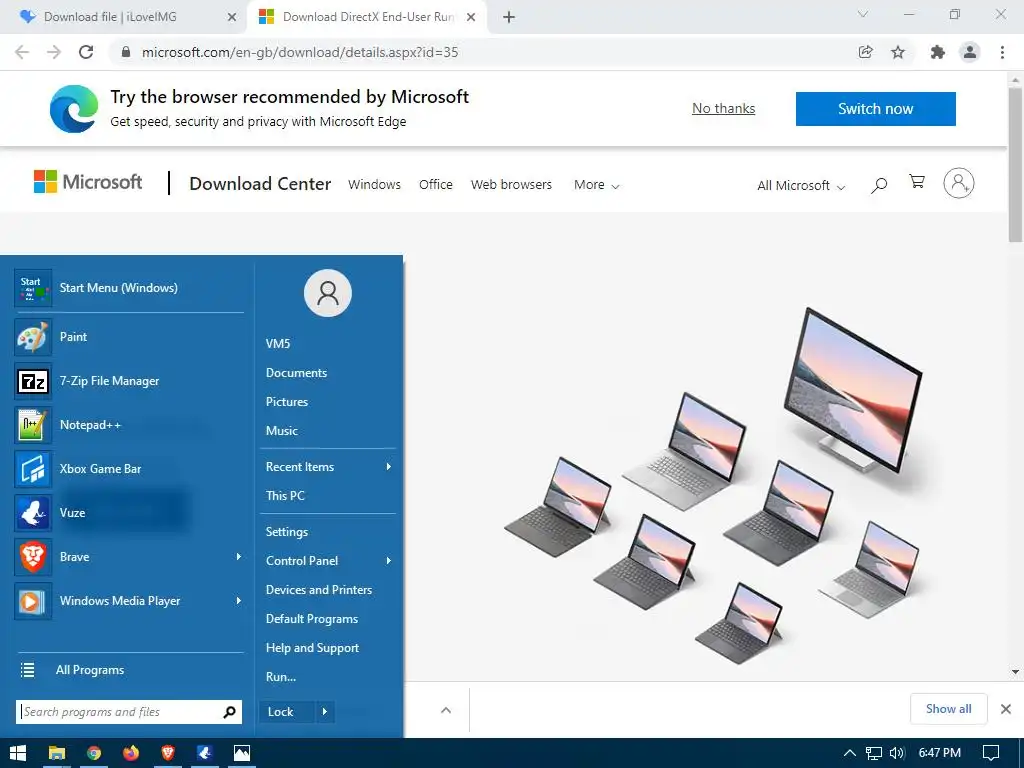
Task: Open the Lock options arrow
Action: pyautogui.click(x=325, y=712)
